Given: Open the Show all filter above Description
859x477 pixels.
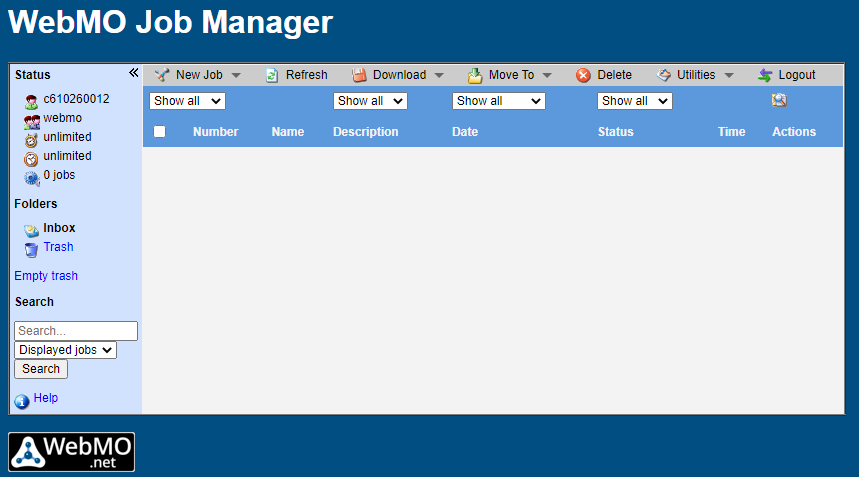Looking at the screenshot, I should pos(370,101).
